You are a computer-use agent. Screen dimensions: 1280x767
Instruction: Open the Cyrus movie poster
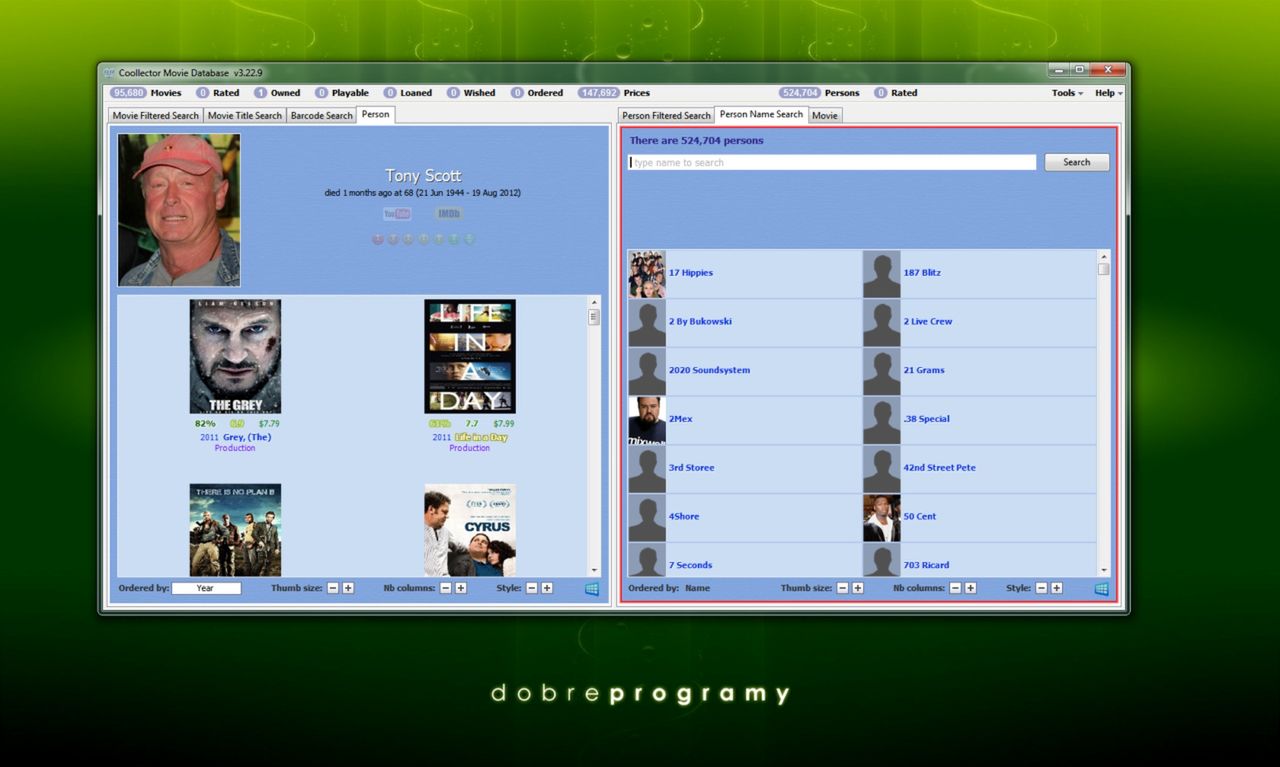[x=470, y=530]
